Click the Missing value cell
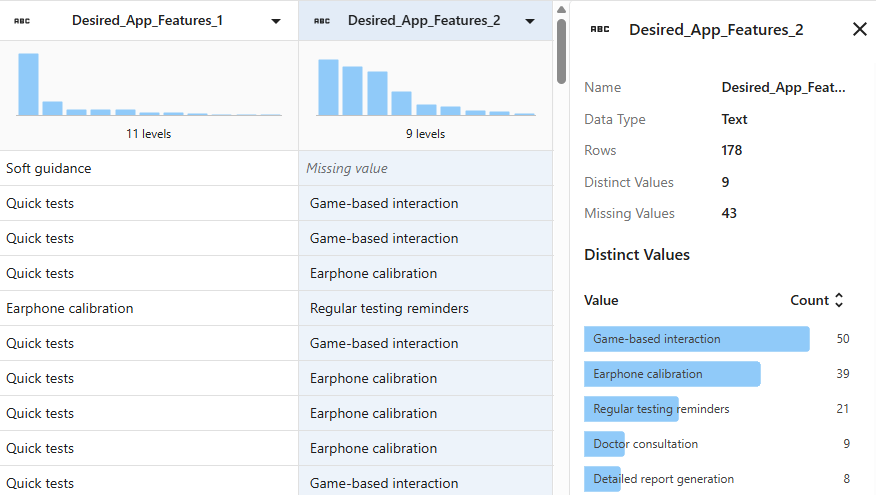876x495 pixels. point(425,169)
